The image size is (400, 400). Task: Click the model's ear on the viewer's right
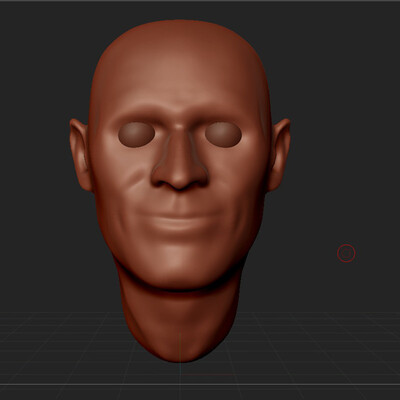click(x=279, y=155)
